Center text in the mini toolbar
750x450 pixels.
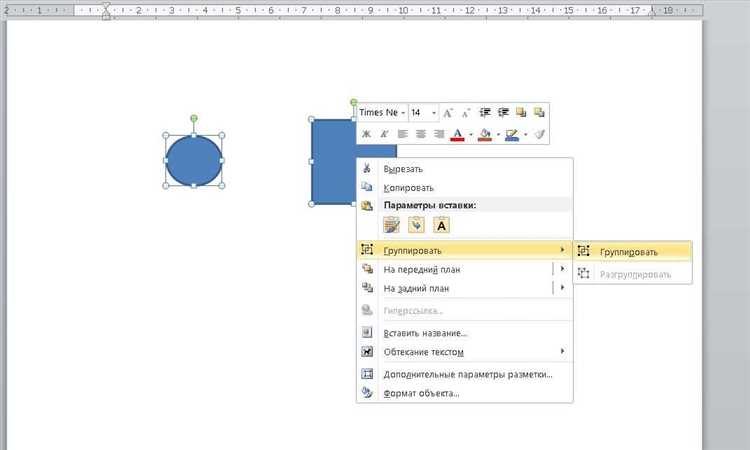421,134
